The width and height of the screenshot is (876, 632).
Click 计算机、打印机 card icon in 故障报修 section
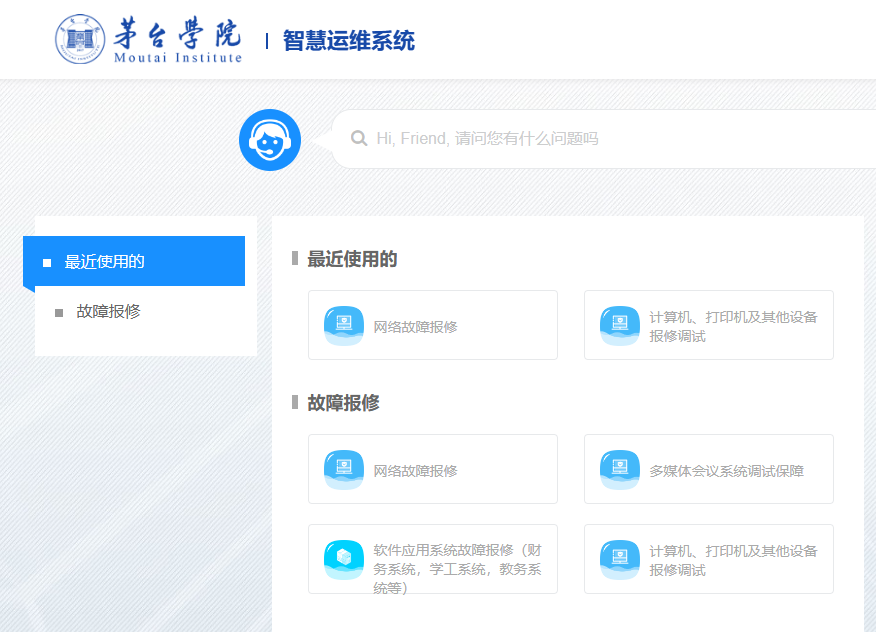[620, 559]
